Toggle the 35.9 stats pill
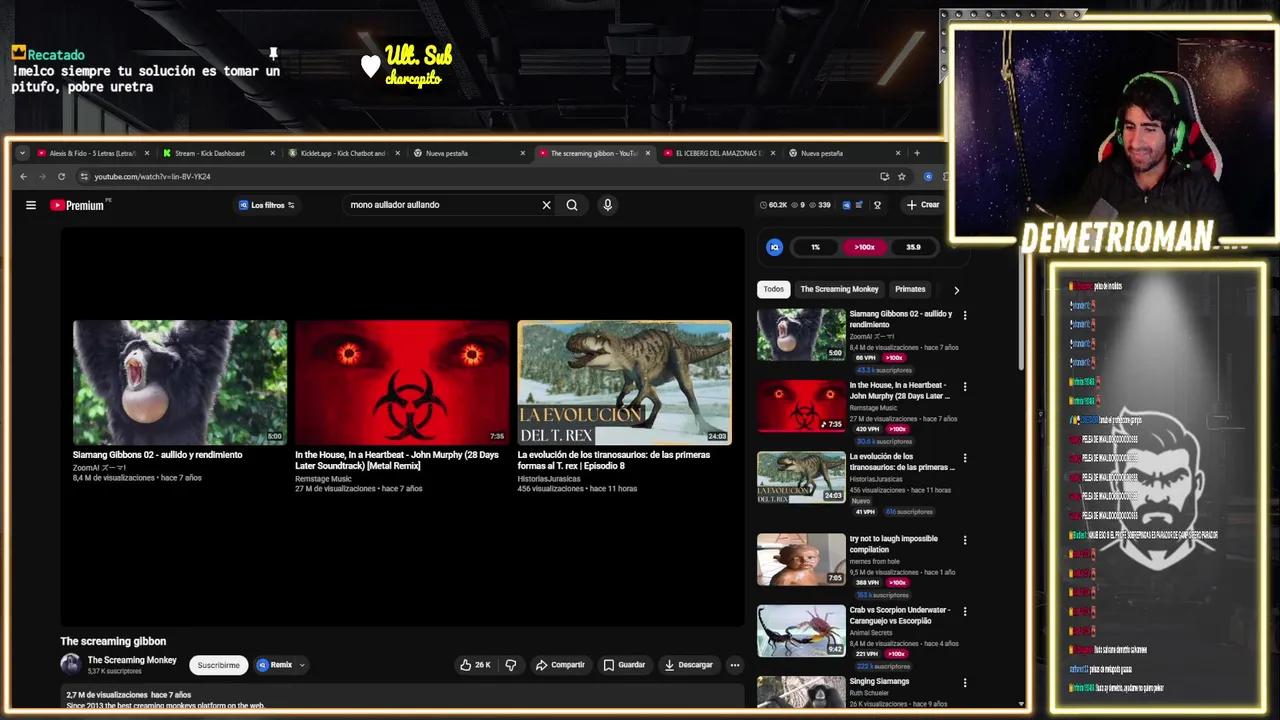 [913, 247]
